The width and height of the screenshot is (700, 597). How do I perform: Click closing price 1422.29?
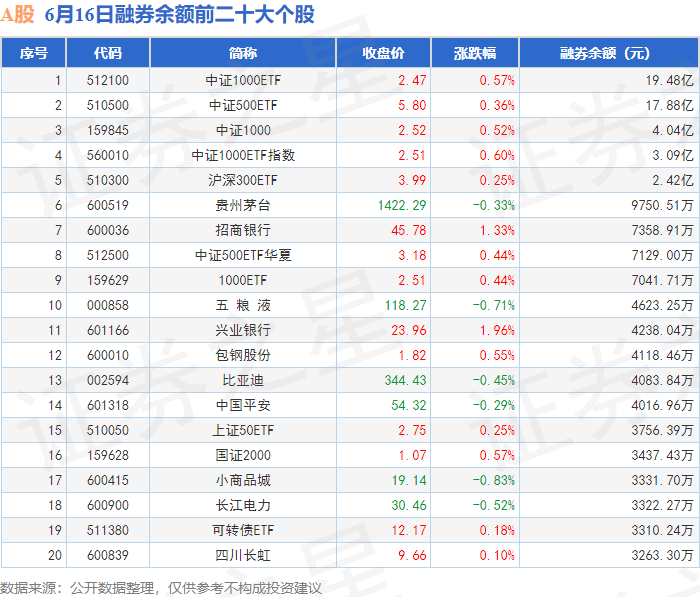click(402, 205)
